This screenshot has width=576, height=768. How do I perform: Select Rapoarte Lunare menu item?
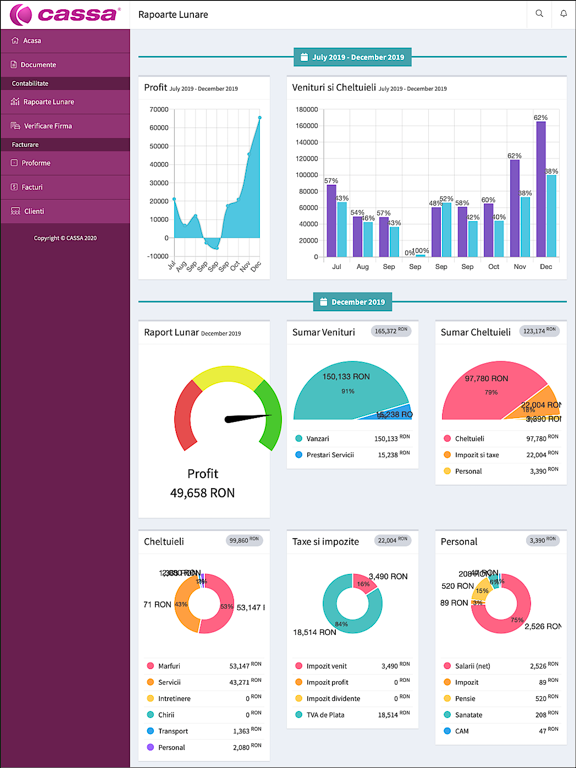tap(65, 102)
